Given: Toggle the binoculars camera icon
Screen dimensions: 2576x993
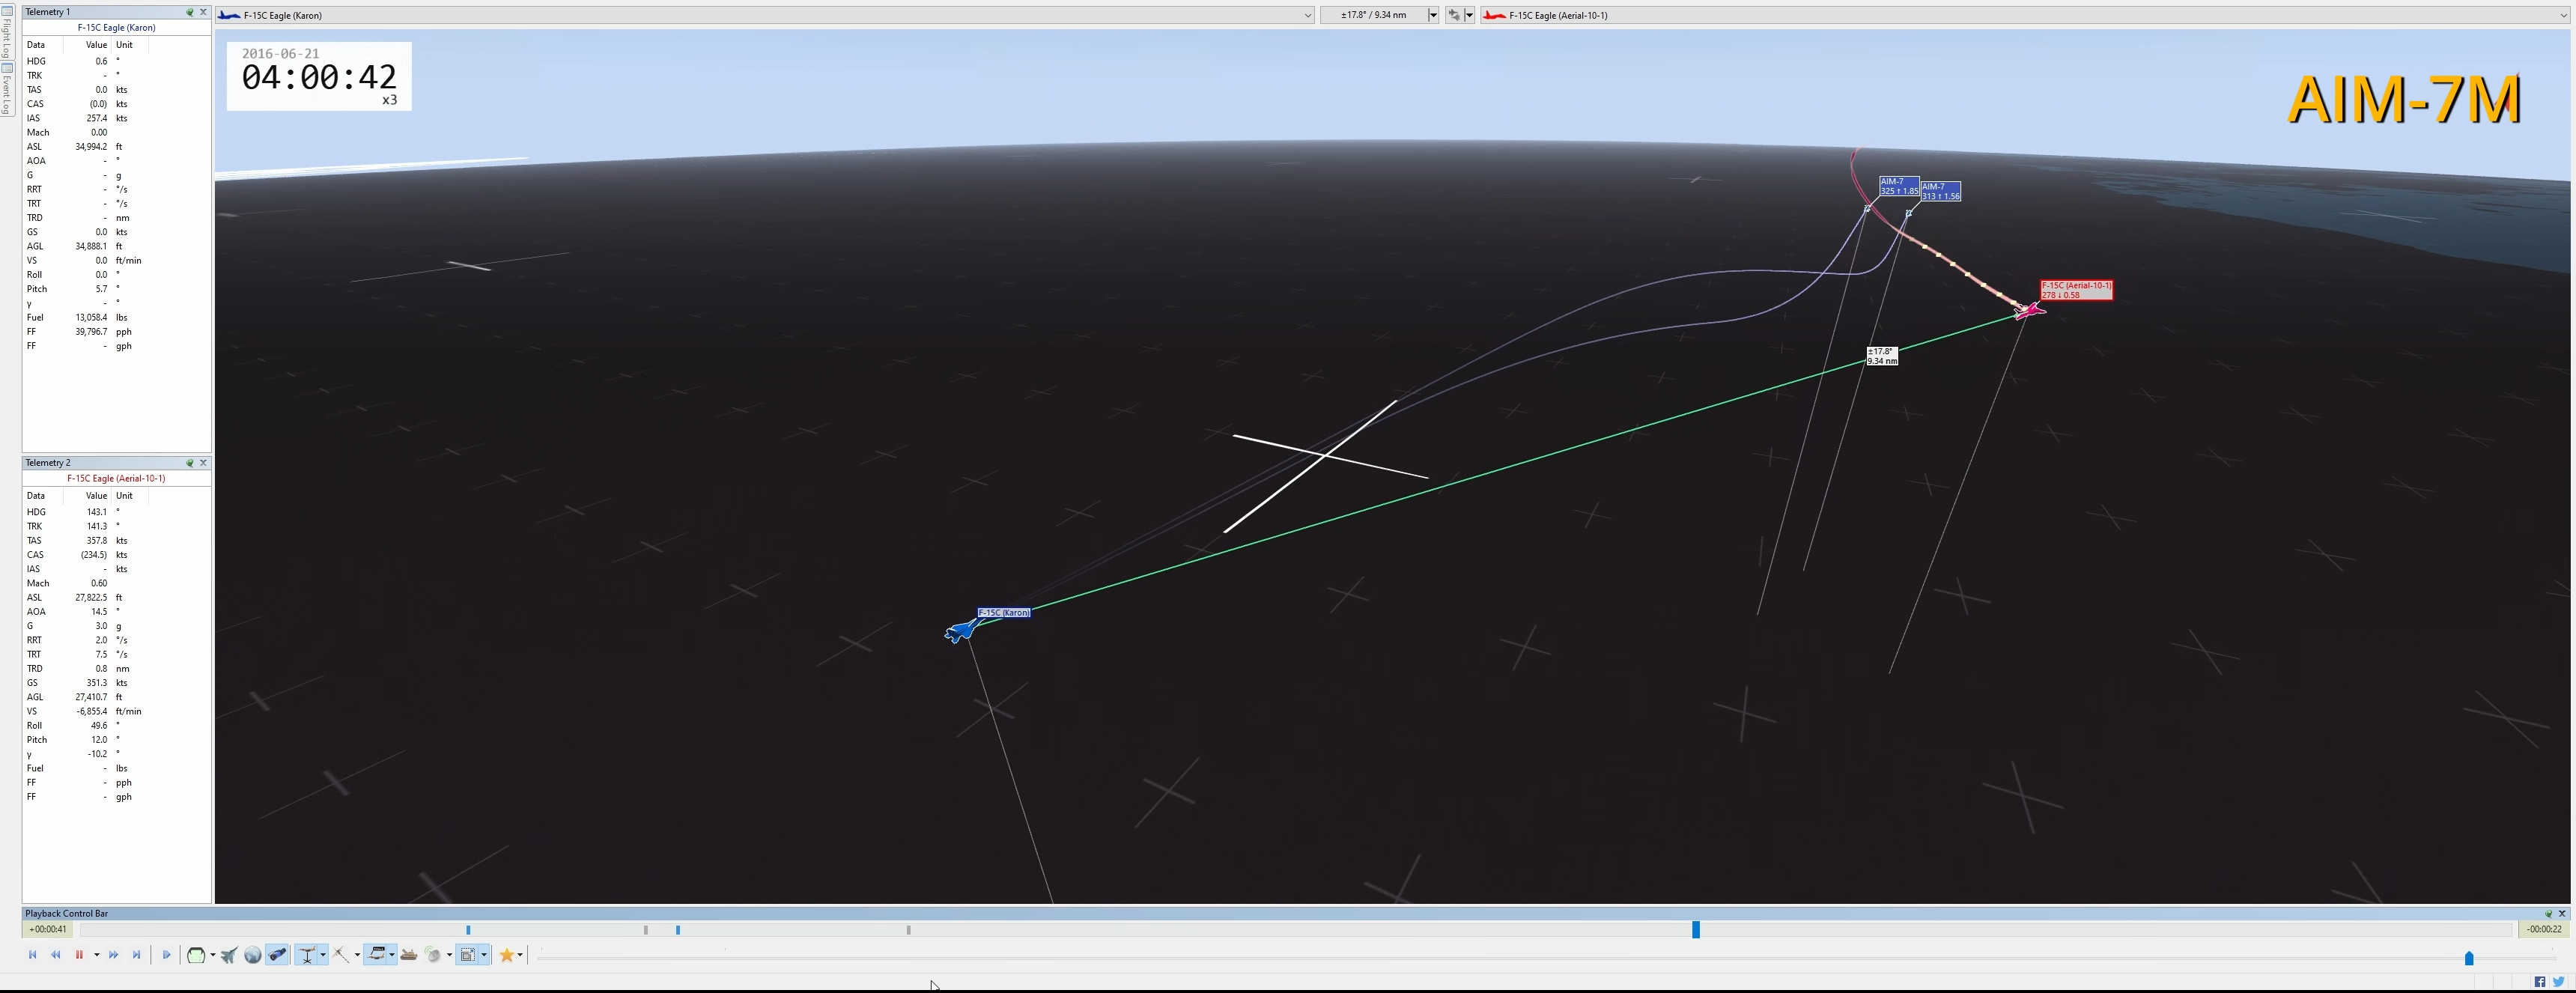Looking at the screenshot, I should click(277, 955).
